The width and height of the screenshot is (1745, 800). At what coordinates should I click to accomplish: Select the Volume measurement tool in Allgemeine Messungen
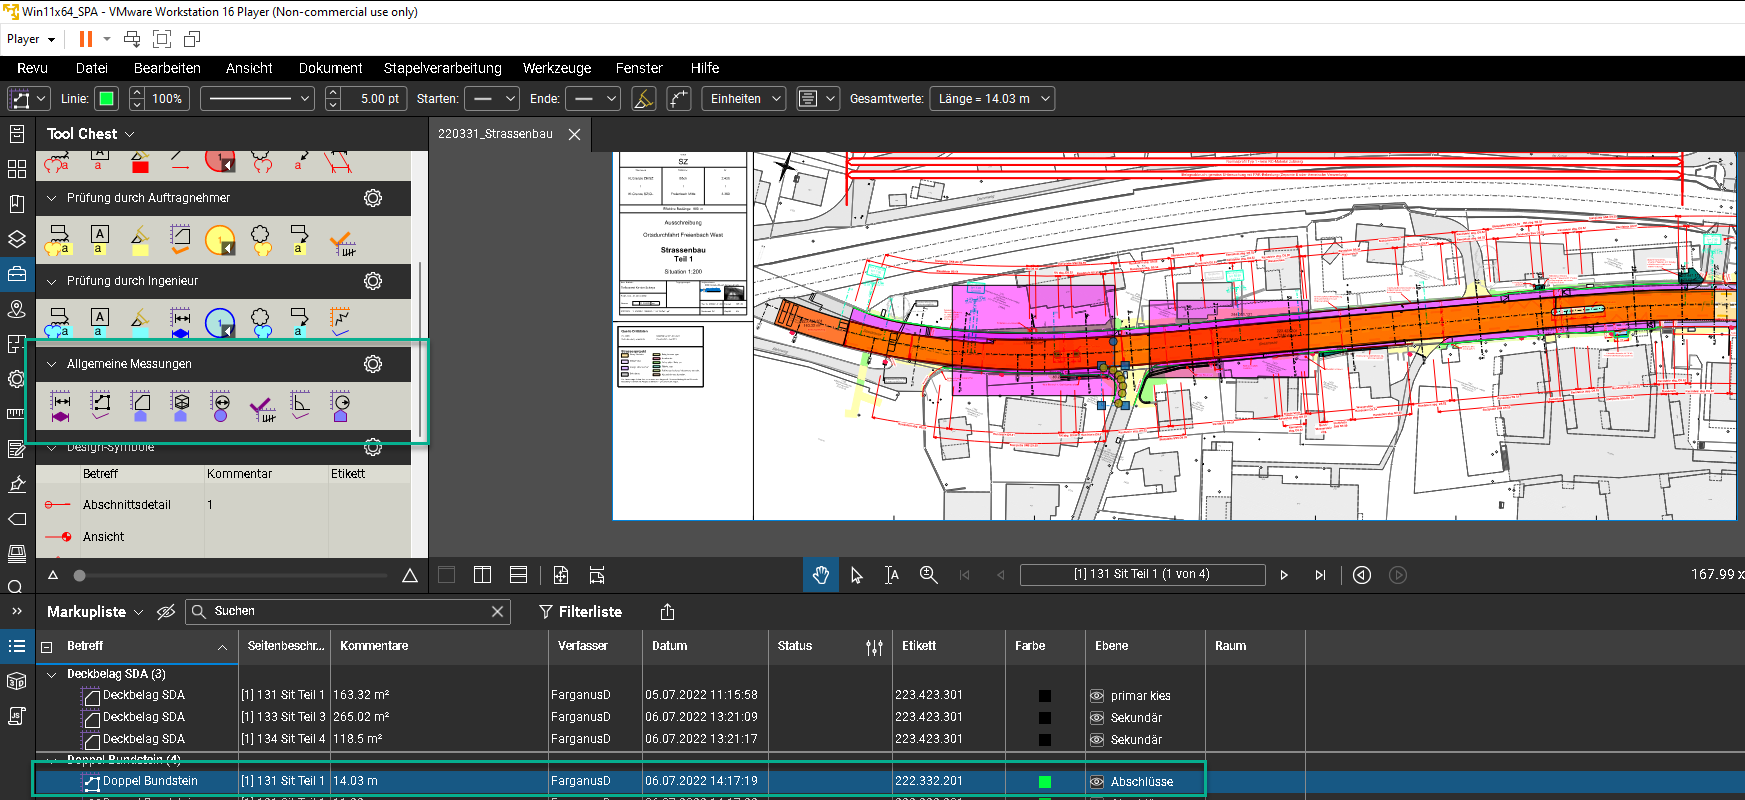pos(181,405)
